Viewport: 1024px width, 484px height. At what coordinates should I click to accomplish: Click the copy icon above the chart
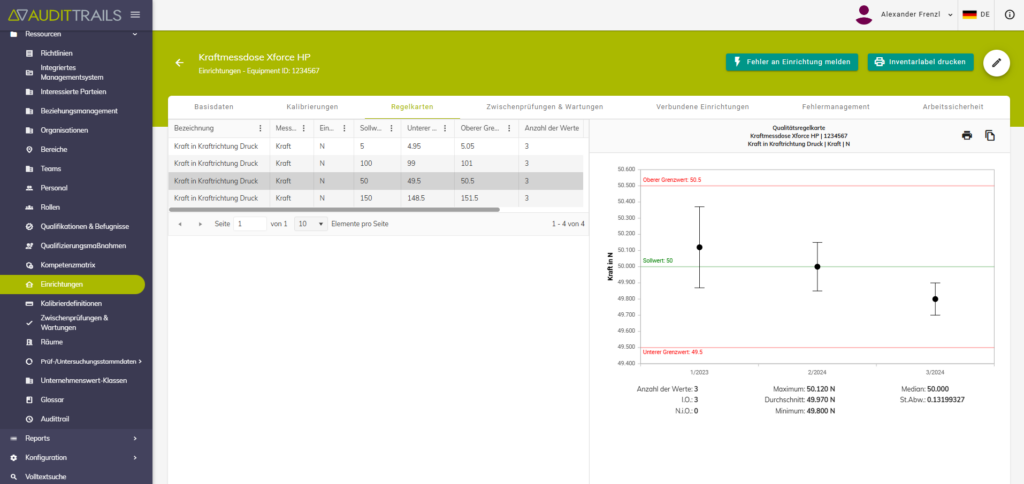(x=990, y=135)
